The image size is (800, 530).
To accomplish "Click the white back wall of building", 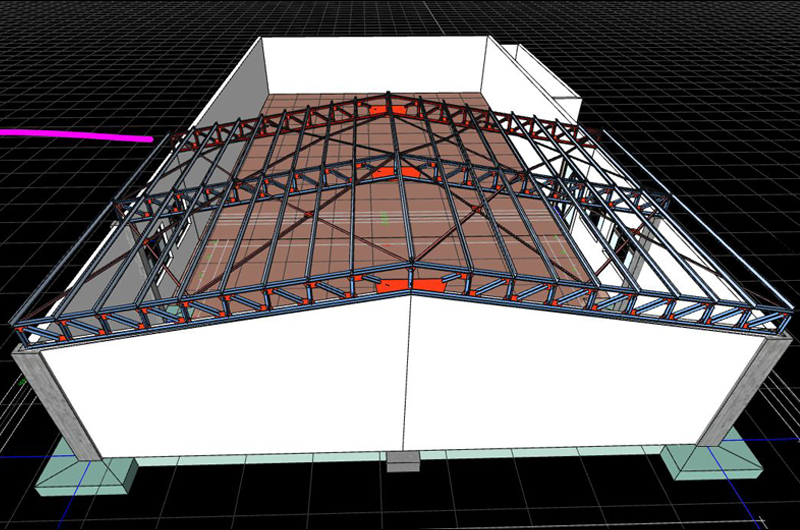I will tap(375, 64).
